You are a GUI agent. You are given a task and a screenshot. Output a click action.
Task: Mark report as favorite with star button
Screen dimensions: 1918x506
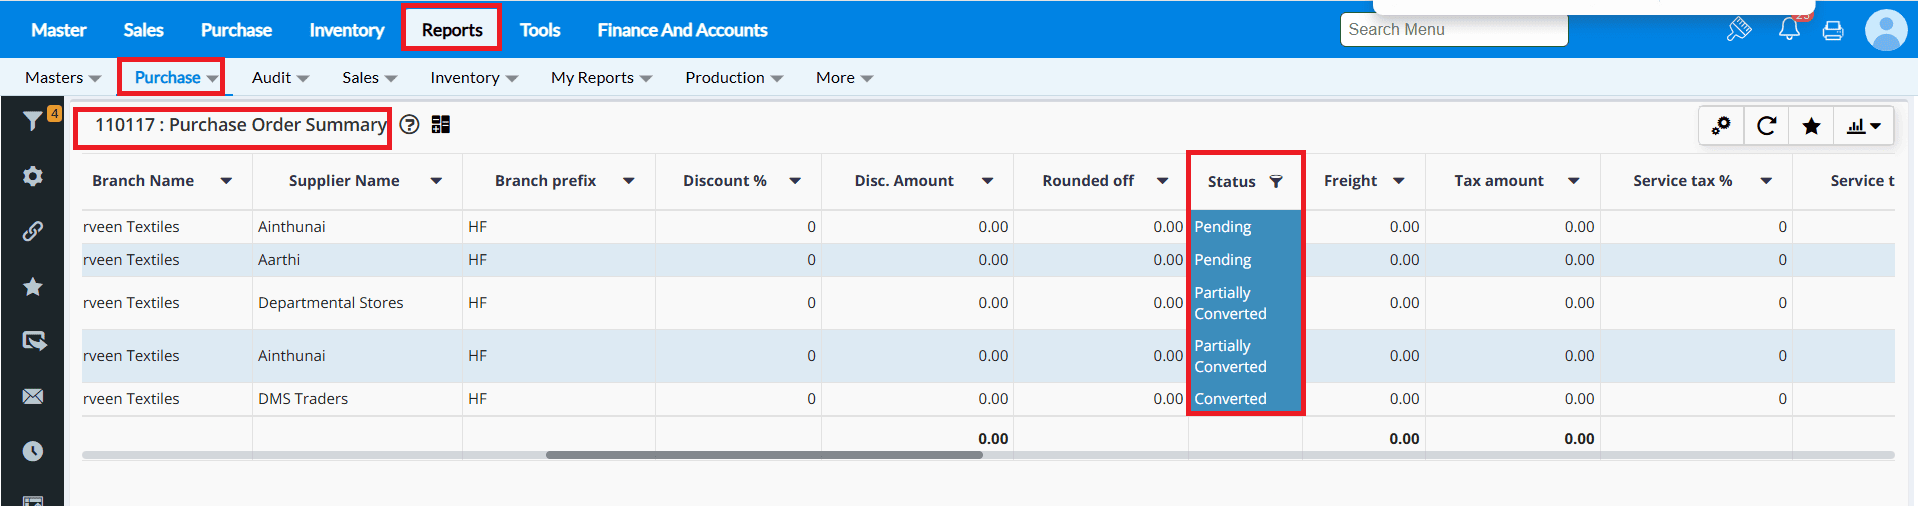[1811, 126]
